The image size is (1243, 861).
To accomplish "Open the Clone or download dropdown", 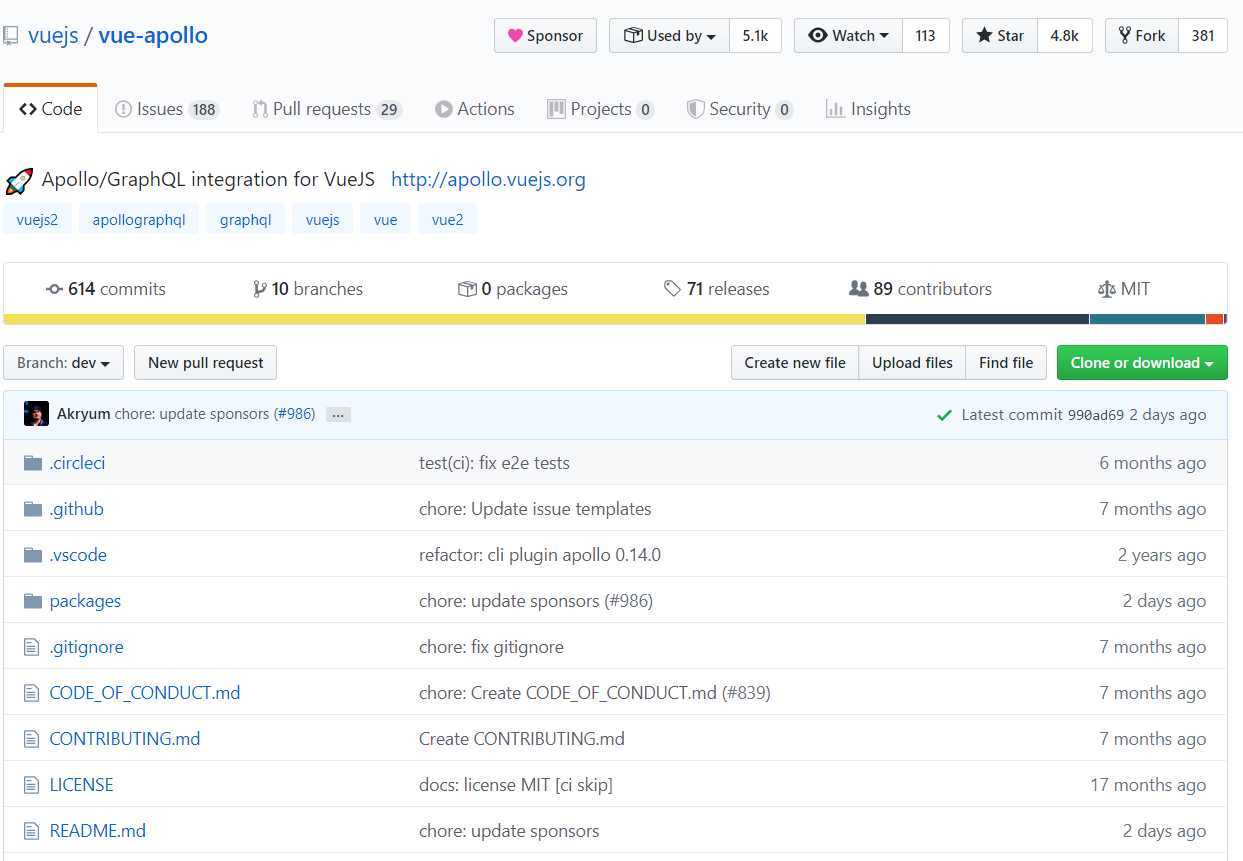I will point(1142,363).
